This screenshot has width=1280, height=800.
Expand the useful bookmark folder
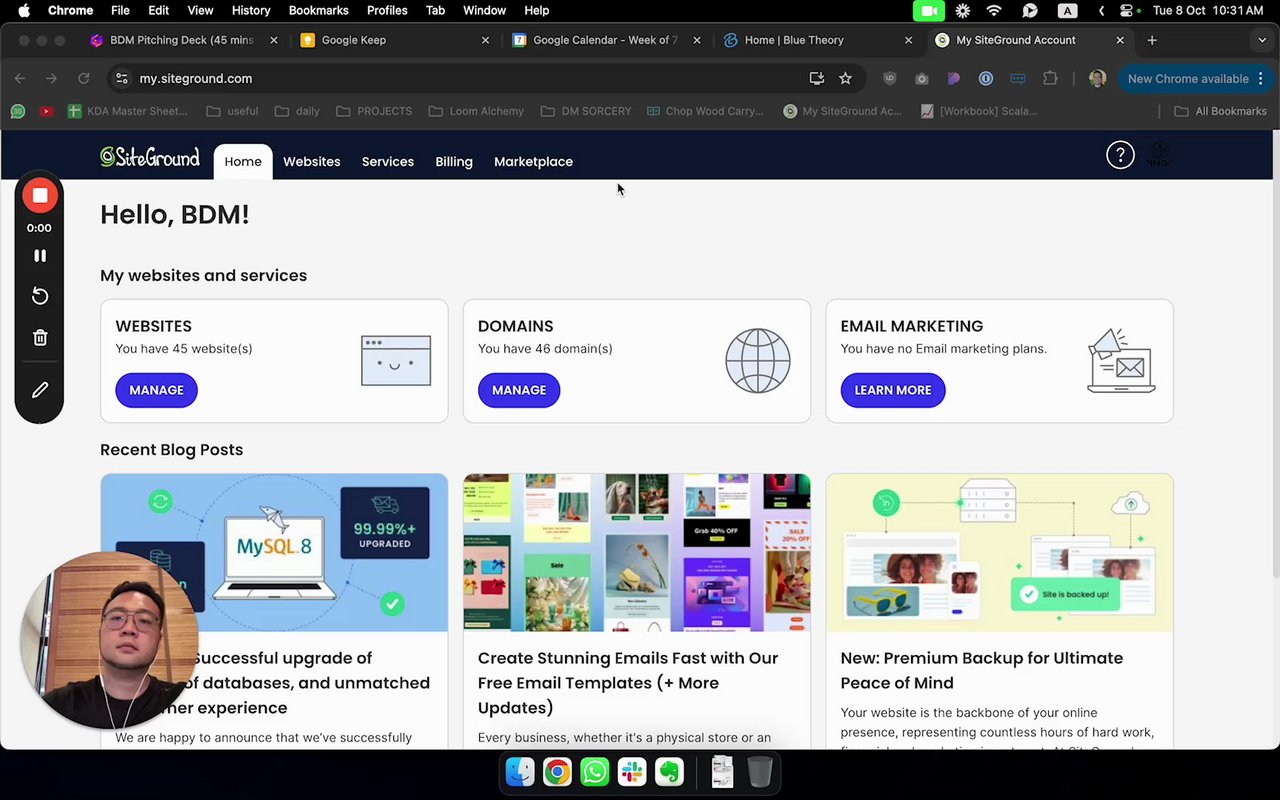pyautogui.click(x=232, y=111)
